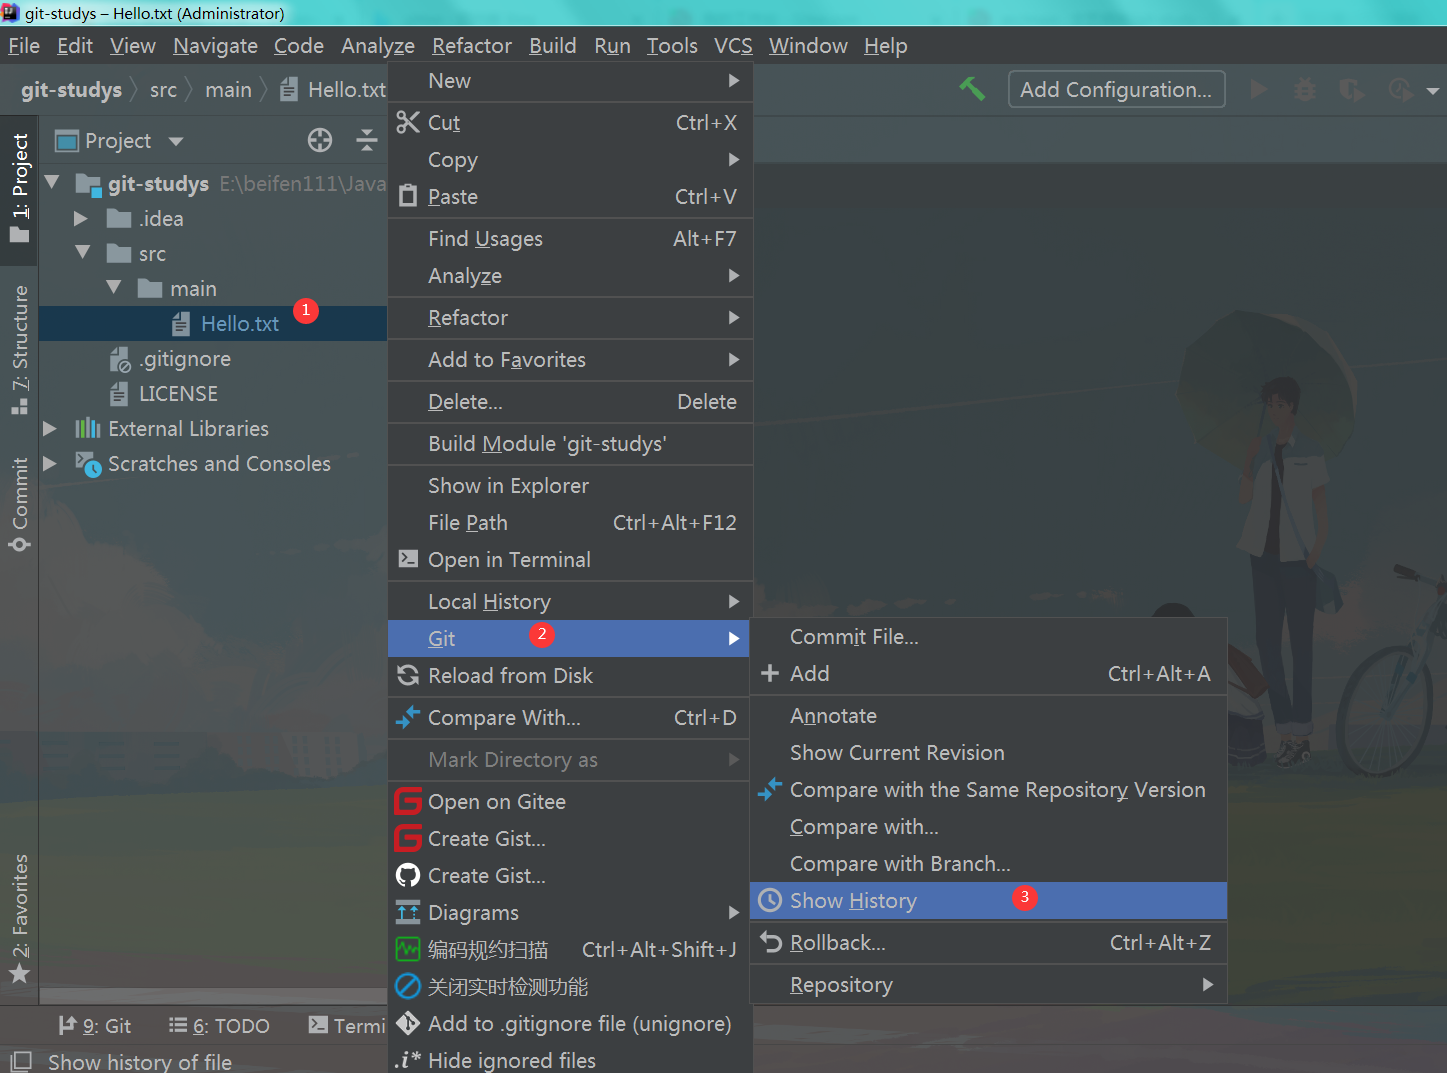Click the Debug bug icon in toolbar
Image resolution: width=1447 pixels, height=1073 pixels.
(1305, 90)
